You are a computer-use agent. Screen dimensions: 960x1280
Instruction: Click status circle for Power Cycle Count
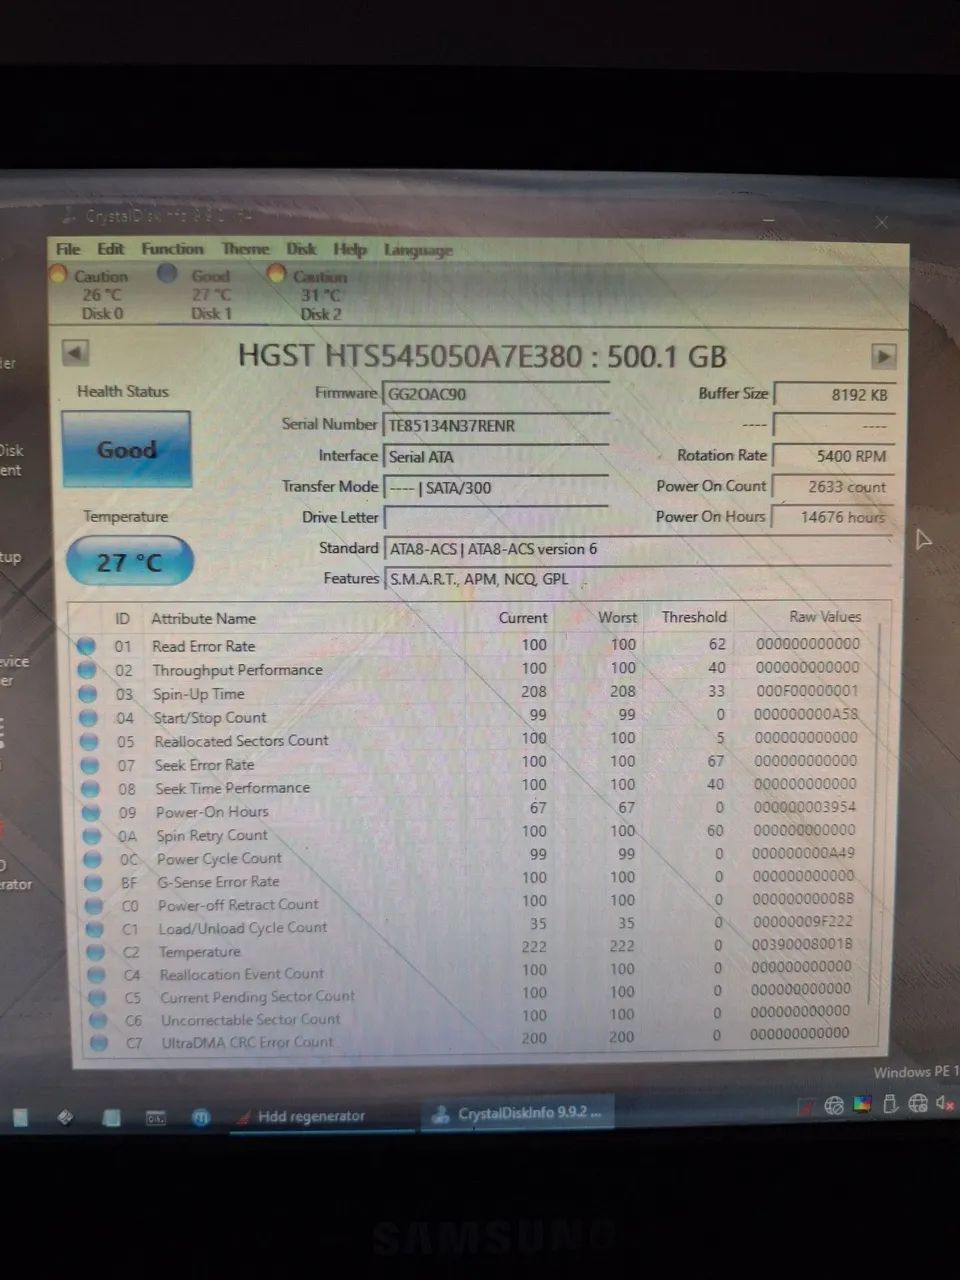[93, 859]
